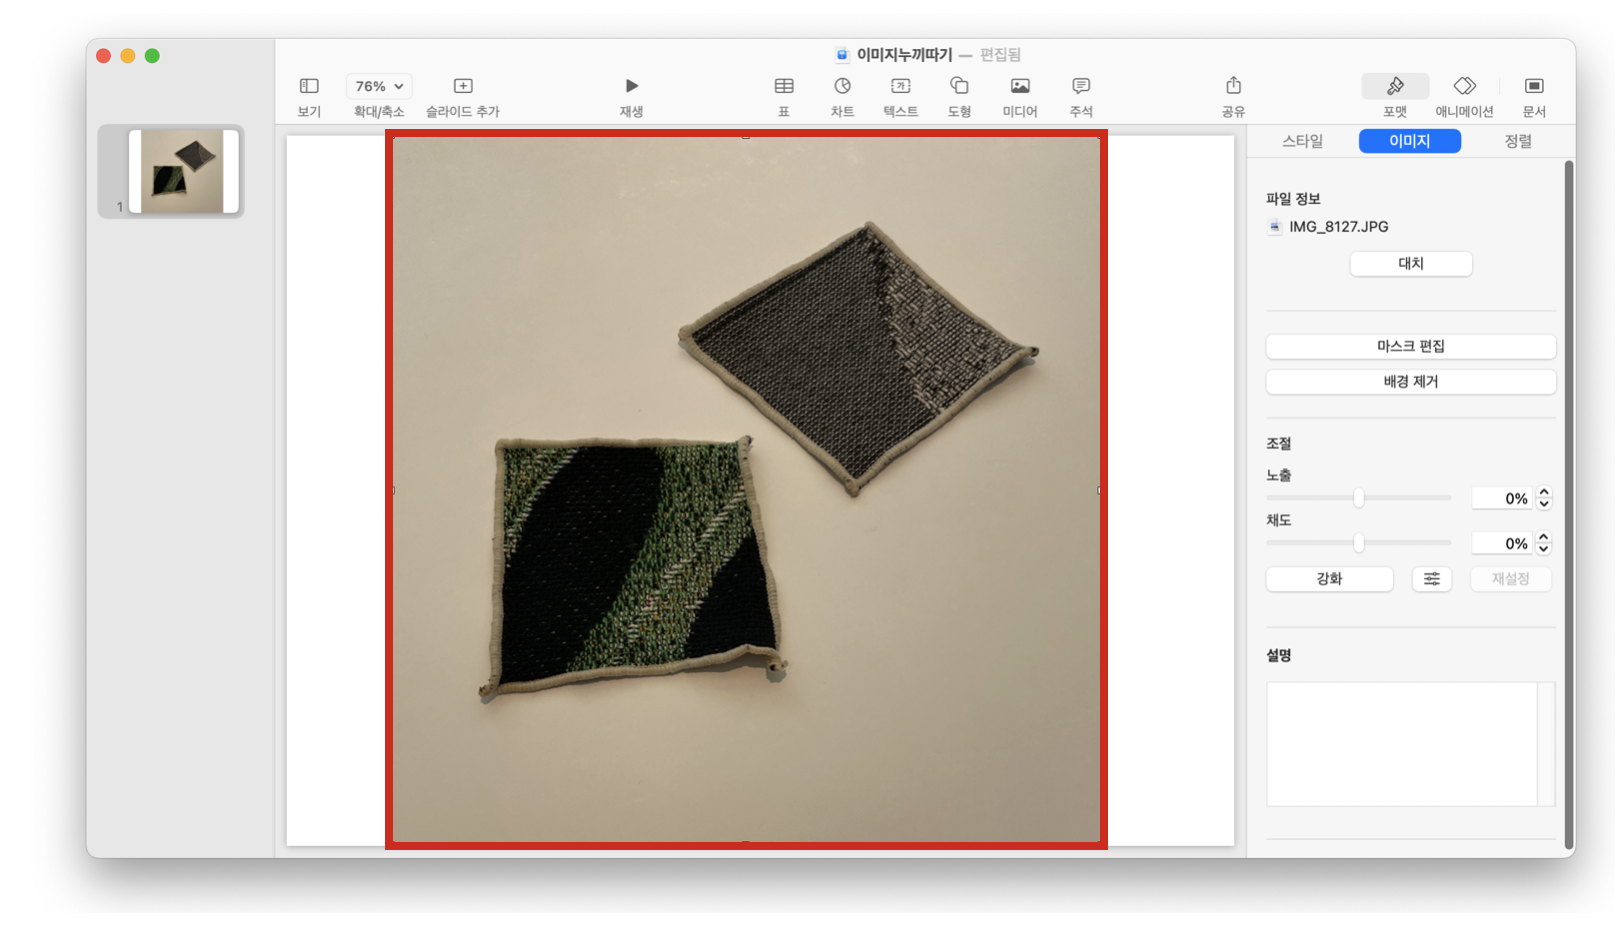The height and width of the screenshot is (930, 1622).
Task: Click the 채도 saturation slider handle
Action: (x=1358, y=543)
